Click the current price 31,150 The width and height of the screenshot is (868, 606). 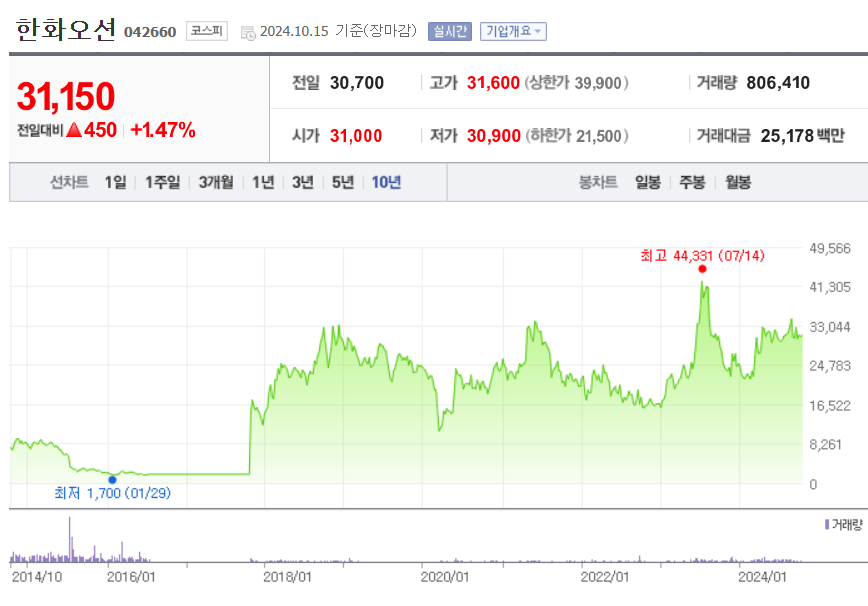66,96
